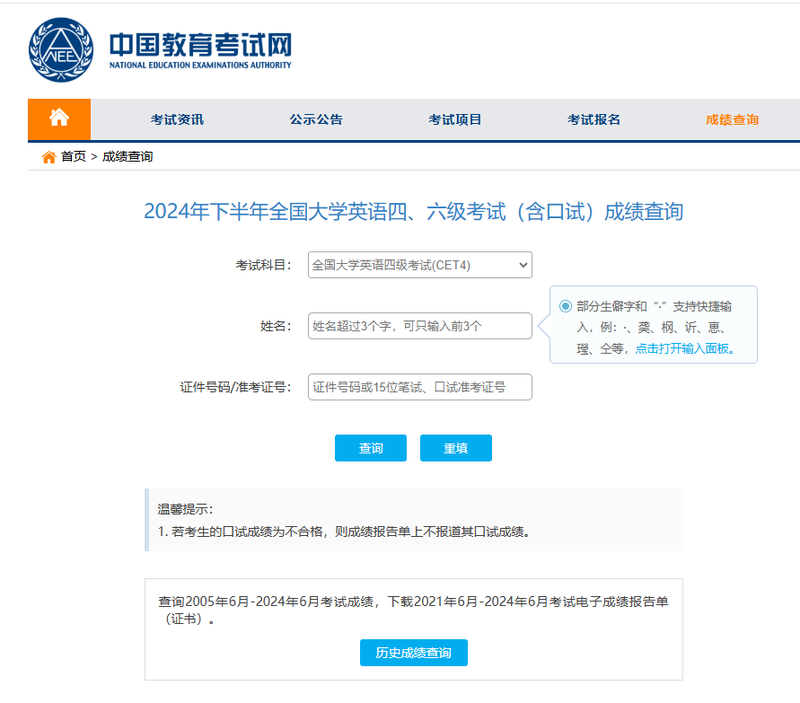Click the 2024年下半年 CET score query heading

[x=413, y=211]
